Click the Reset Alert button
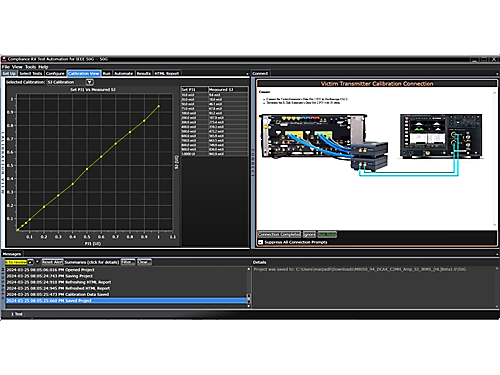The width and height of the screenshot is (500, 375). pos(52,262)
